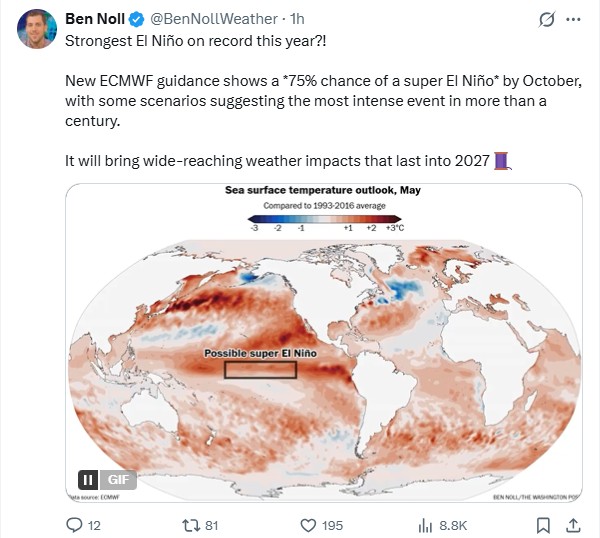Like the post with the heart icon
Image resolution: width=600 pixels, height=538 pixels.
[309, 524]
